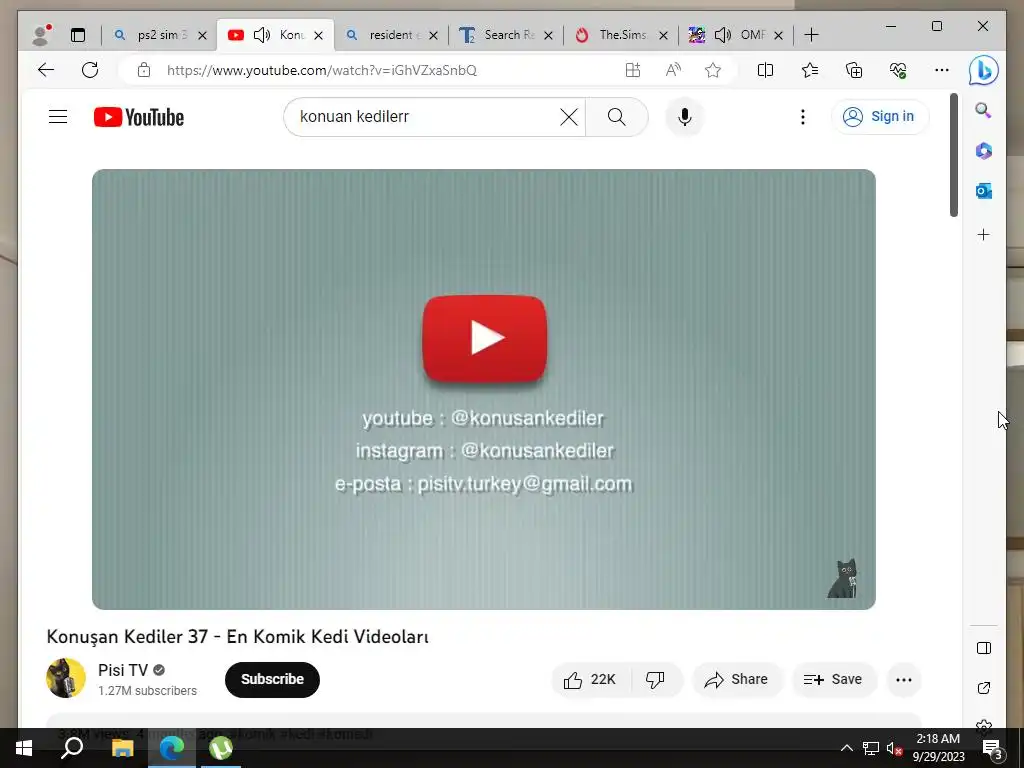Play the video using the large red button
1024x768 pixels.
(x=485, y=338)
